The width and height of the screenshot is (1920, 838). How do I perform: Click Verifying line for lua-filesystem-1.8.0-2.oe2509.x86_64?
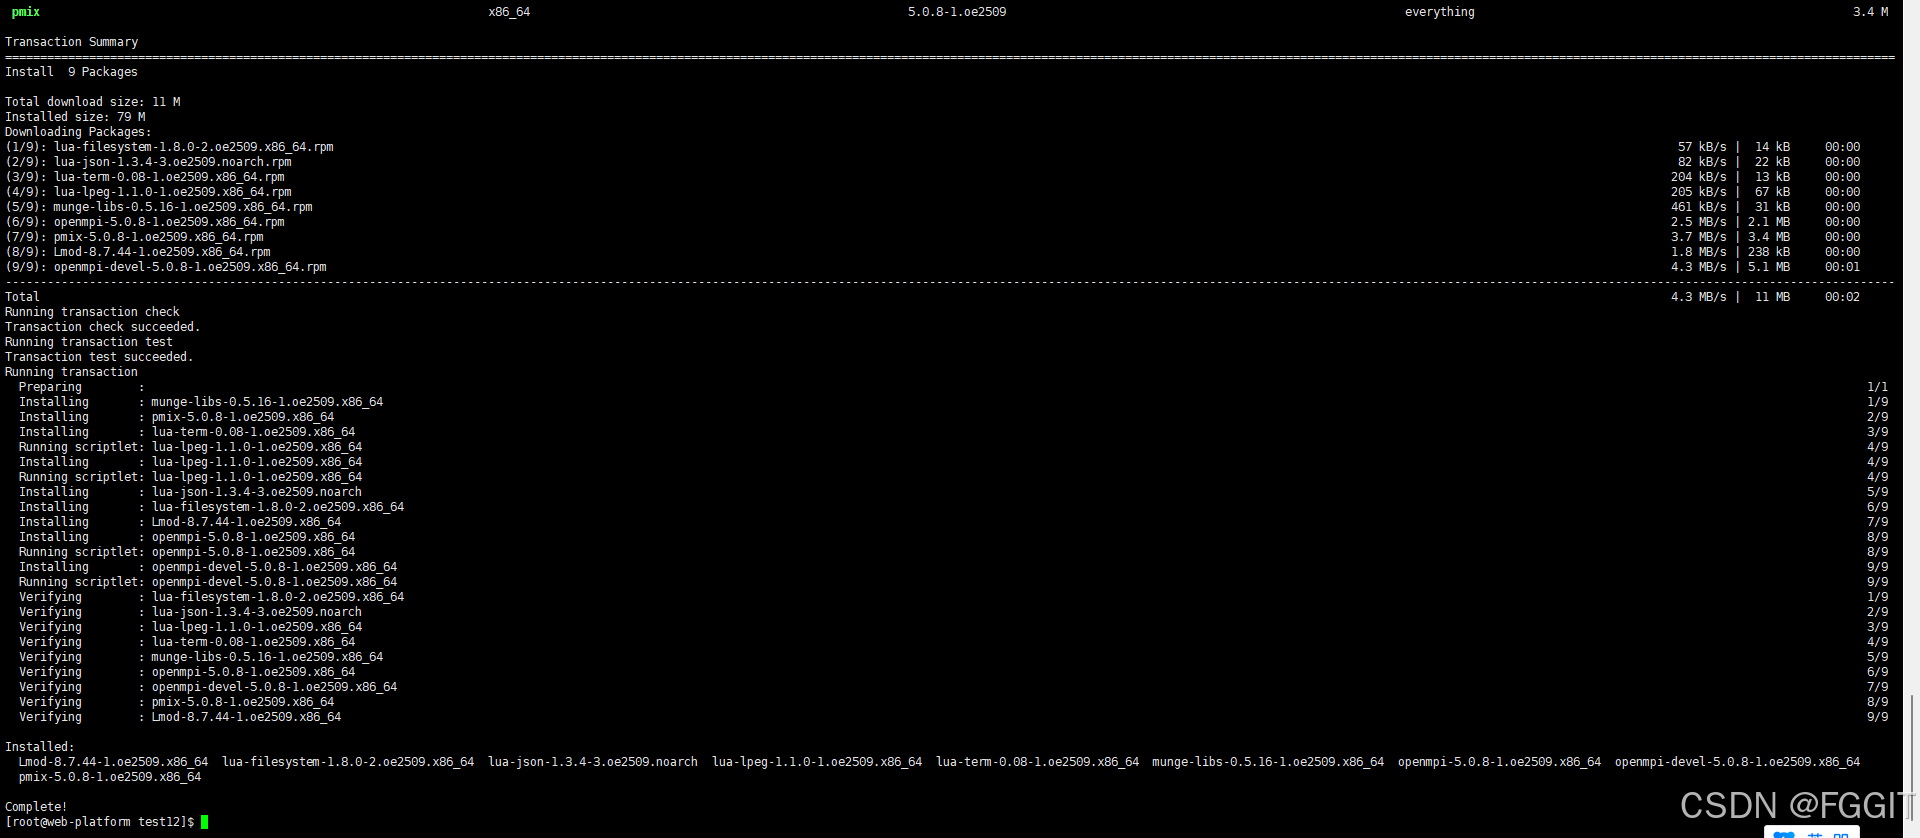pos(211,597)
